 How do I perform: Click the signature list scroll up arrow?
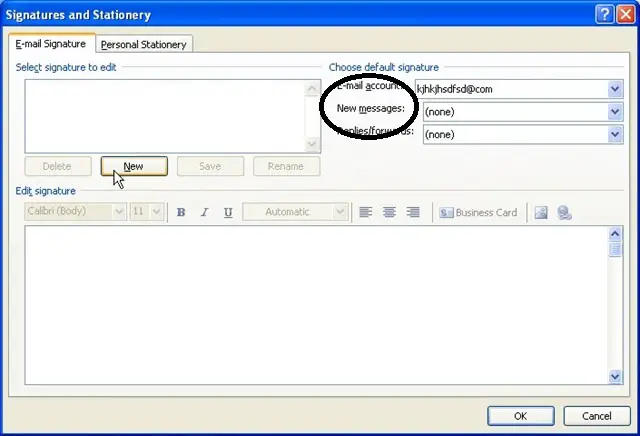tap(312, 89)
